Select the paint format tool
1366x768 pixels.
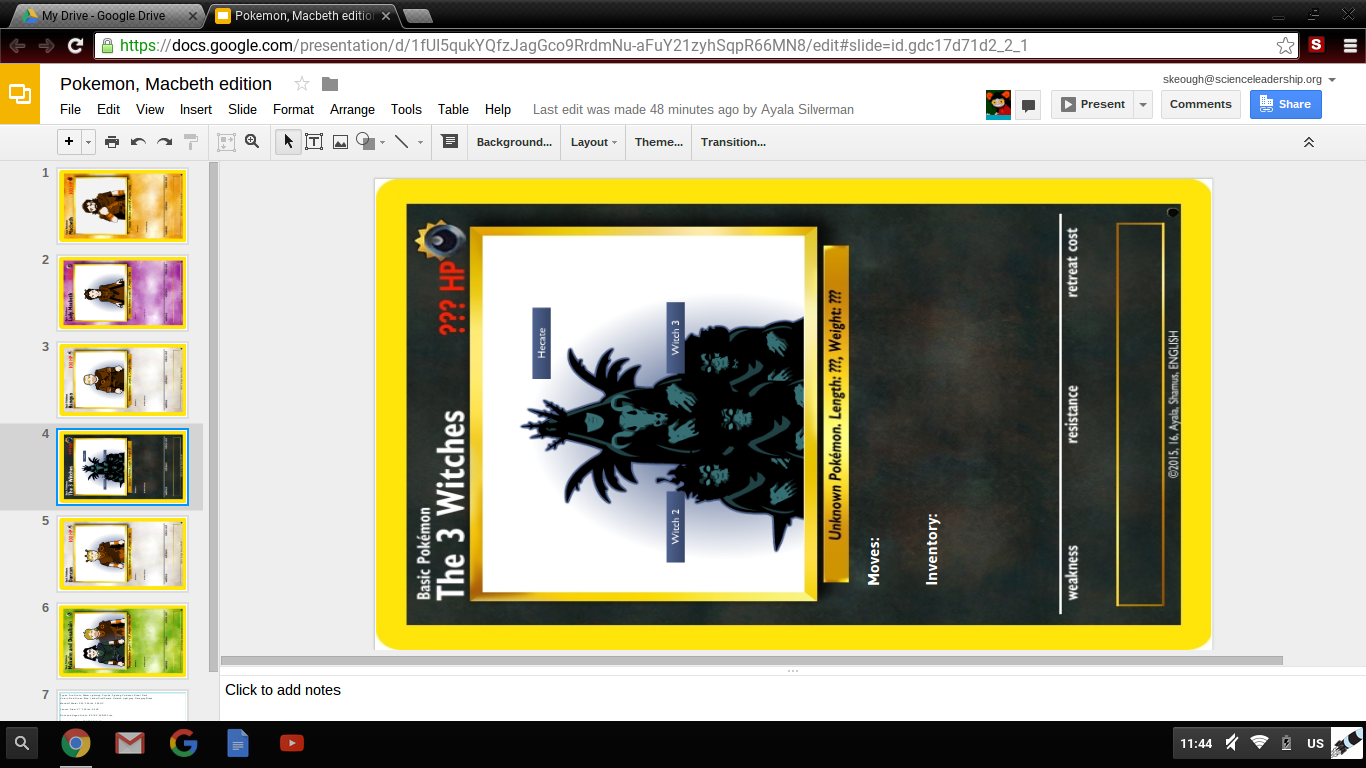point(190,142)
